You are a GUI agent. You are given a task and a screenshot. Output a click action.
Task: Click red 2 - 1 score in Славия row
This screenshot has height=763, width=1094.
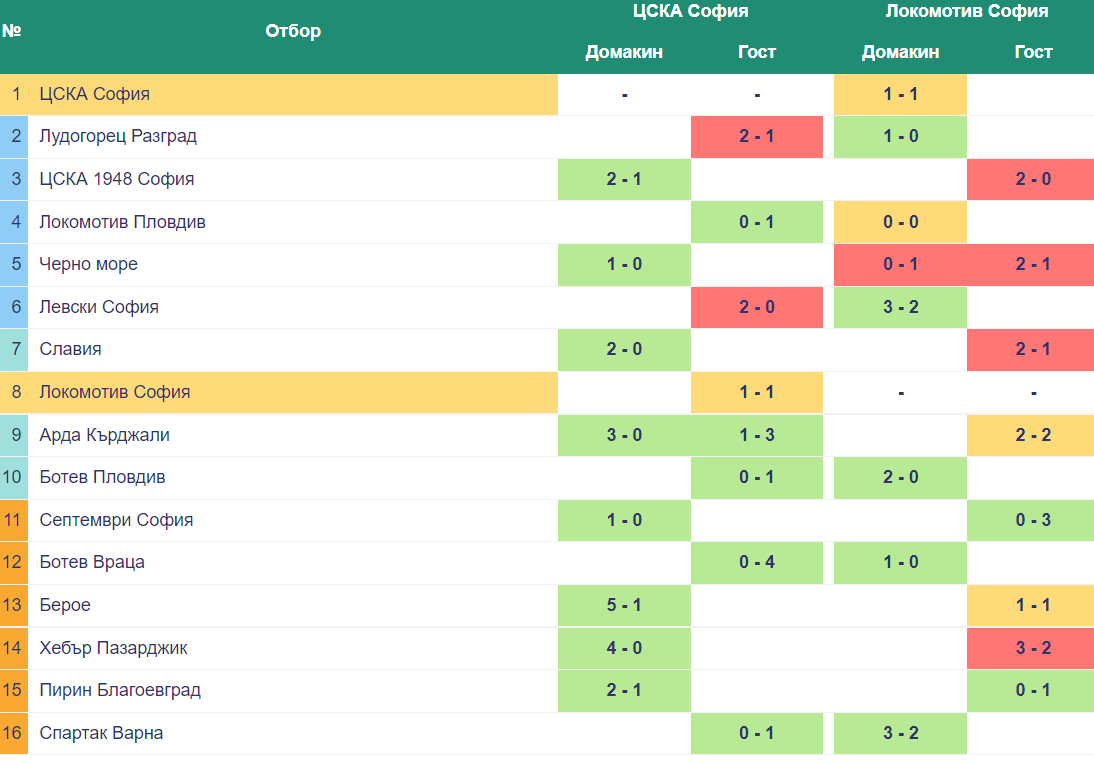coord(1031,350)
